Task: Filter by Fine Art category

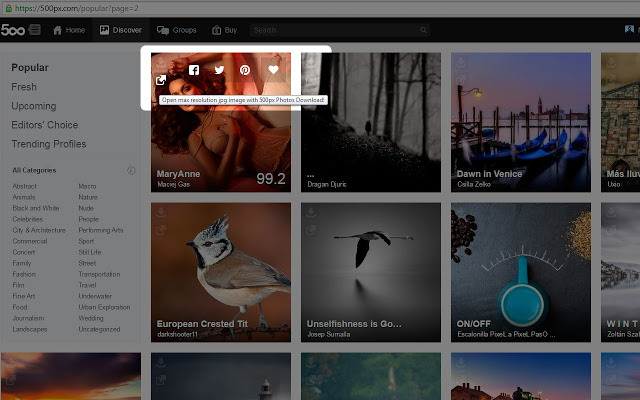Action: 24,296
